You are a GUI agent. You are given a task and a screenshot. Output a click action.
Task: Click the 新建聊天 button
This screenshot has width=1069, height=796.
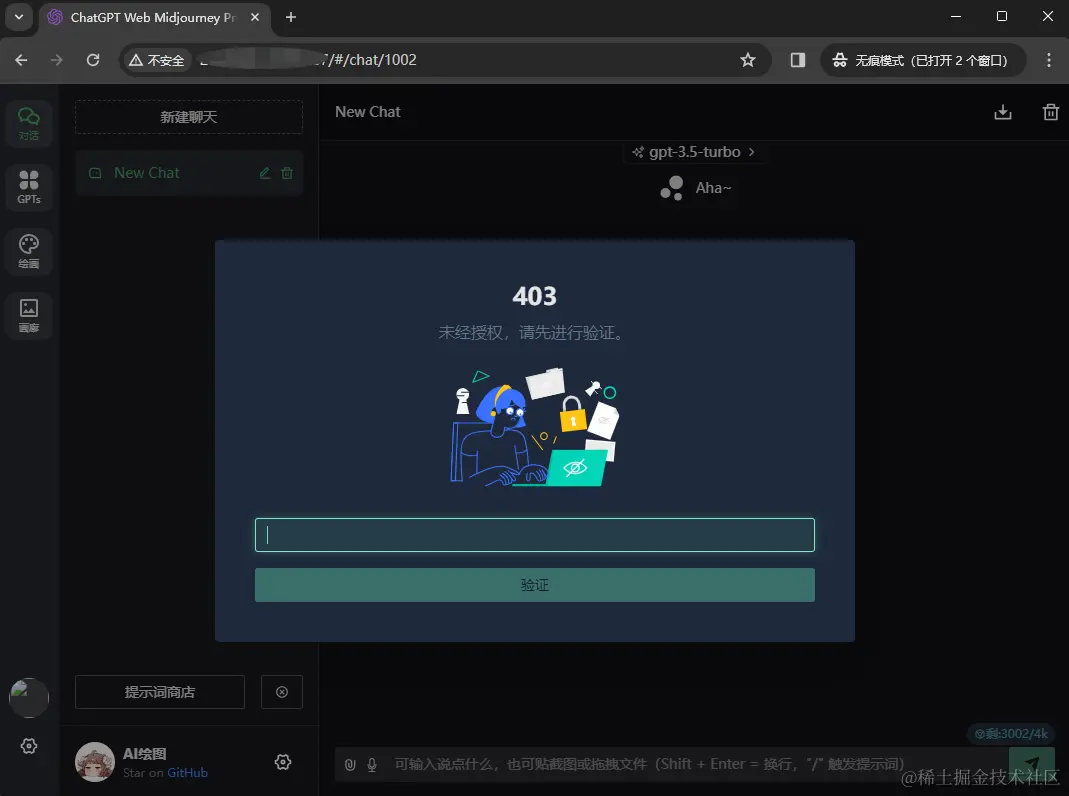pos(189,117)
